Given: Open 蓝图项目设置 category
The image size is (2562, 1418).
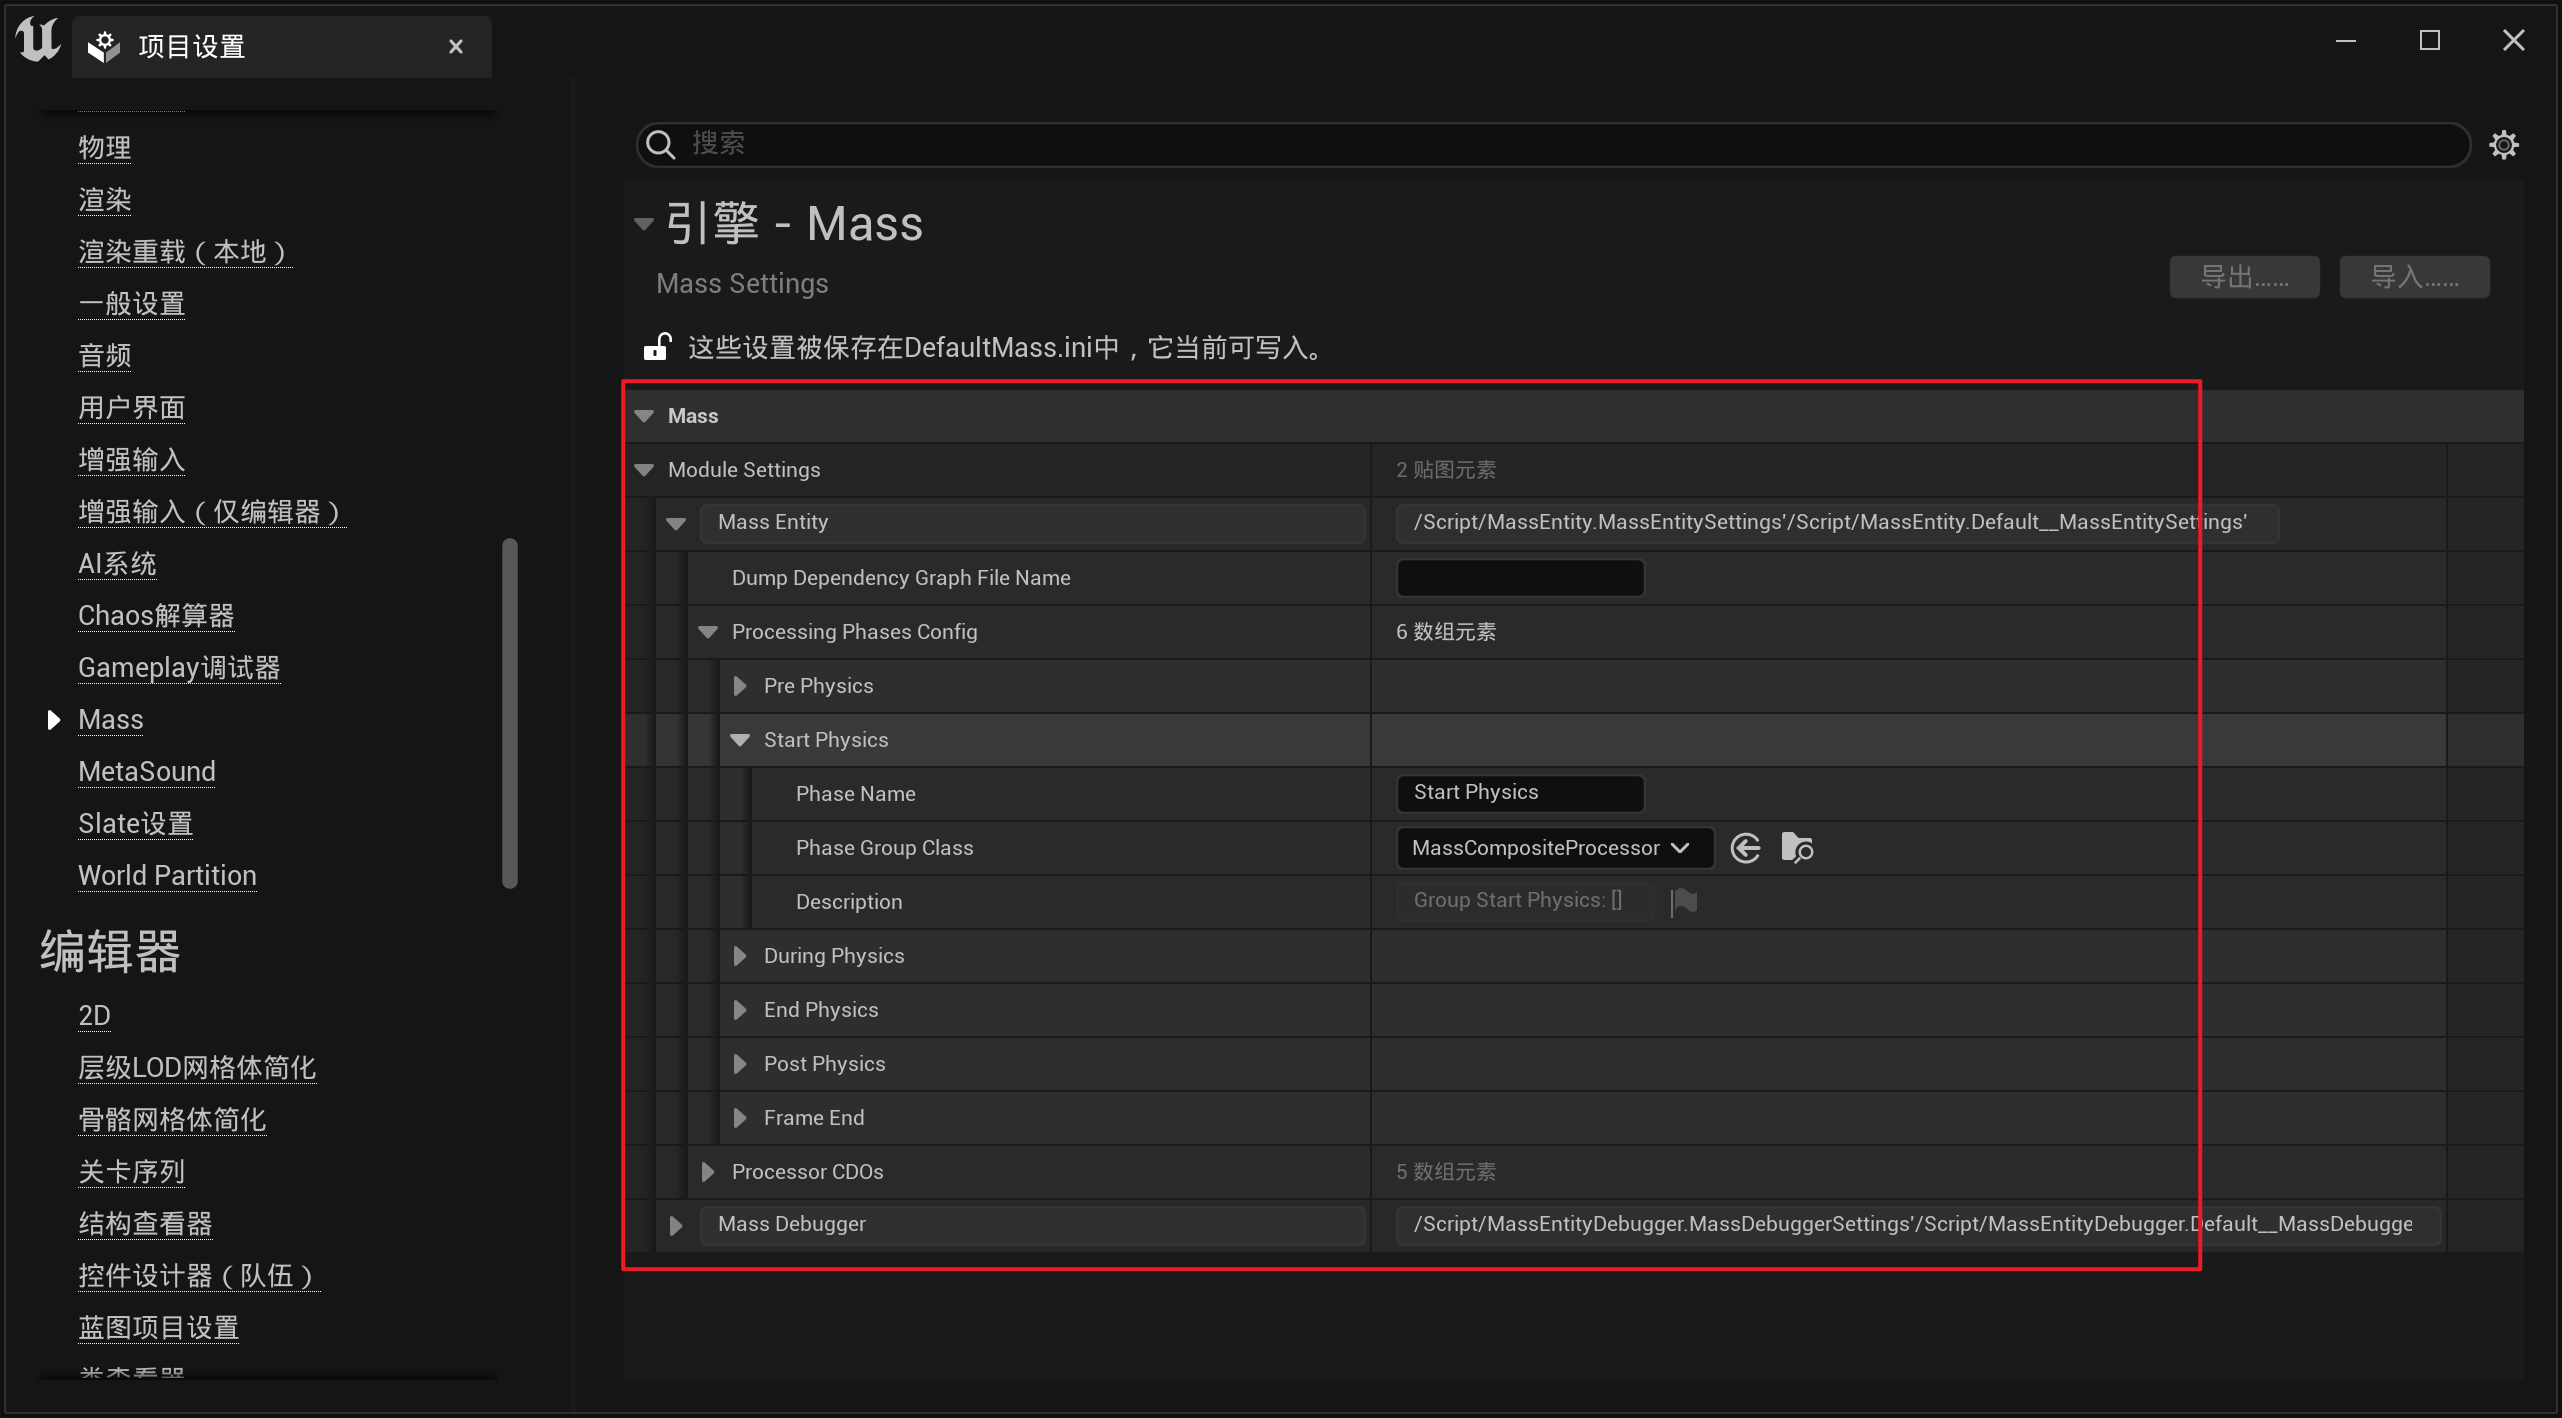Looking at the screenshot, I should click(159, 1328).
